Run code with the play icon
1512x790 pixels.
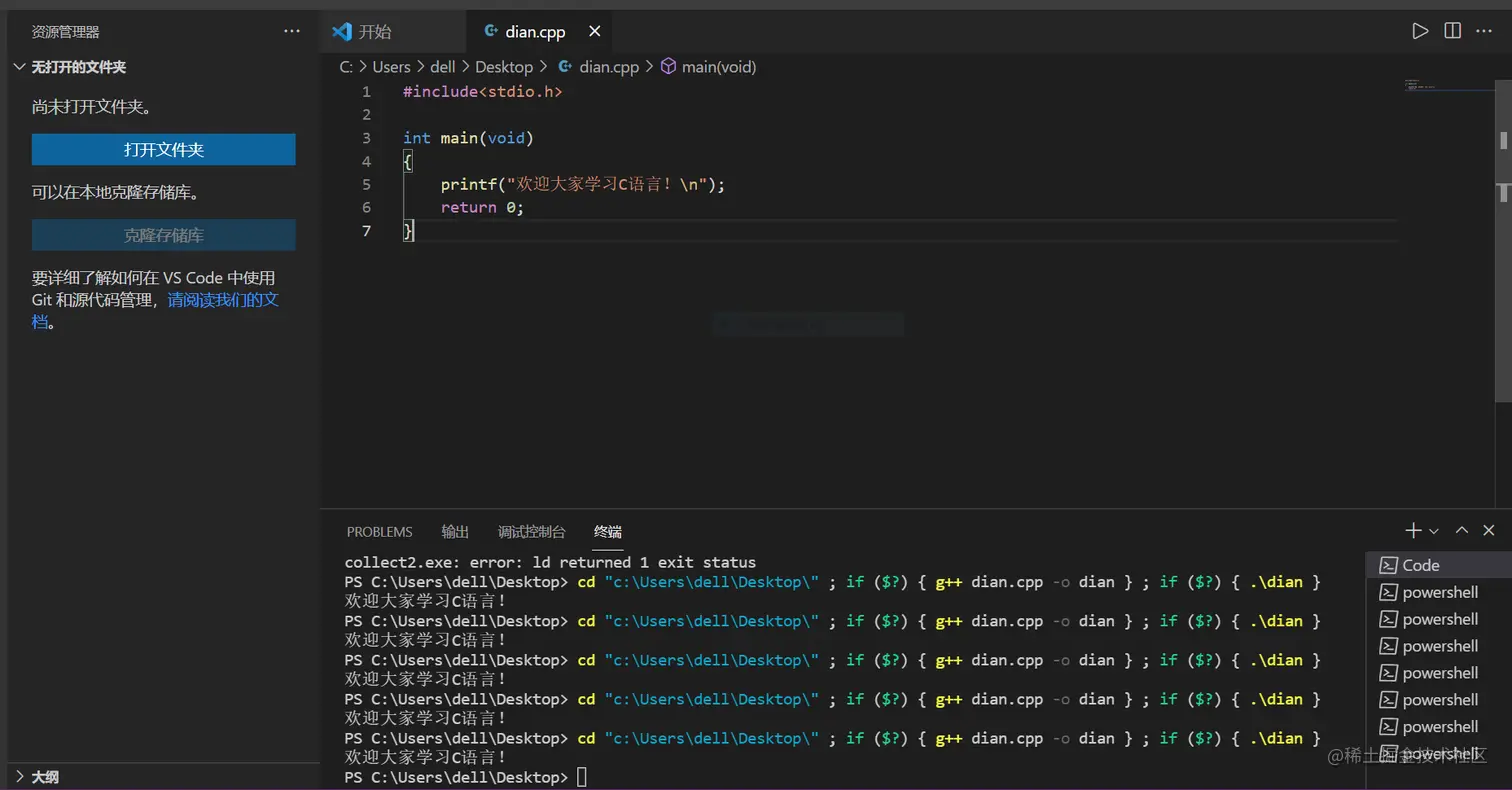click(1420, 31)
